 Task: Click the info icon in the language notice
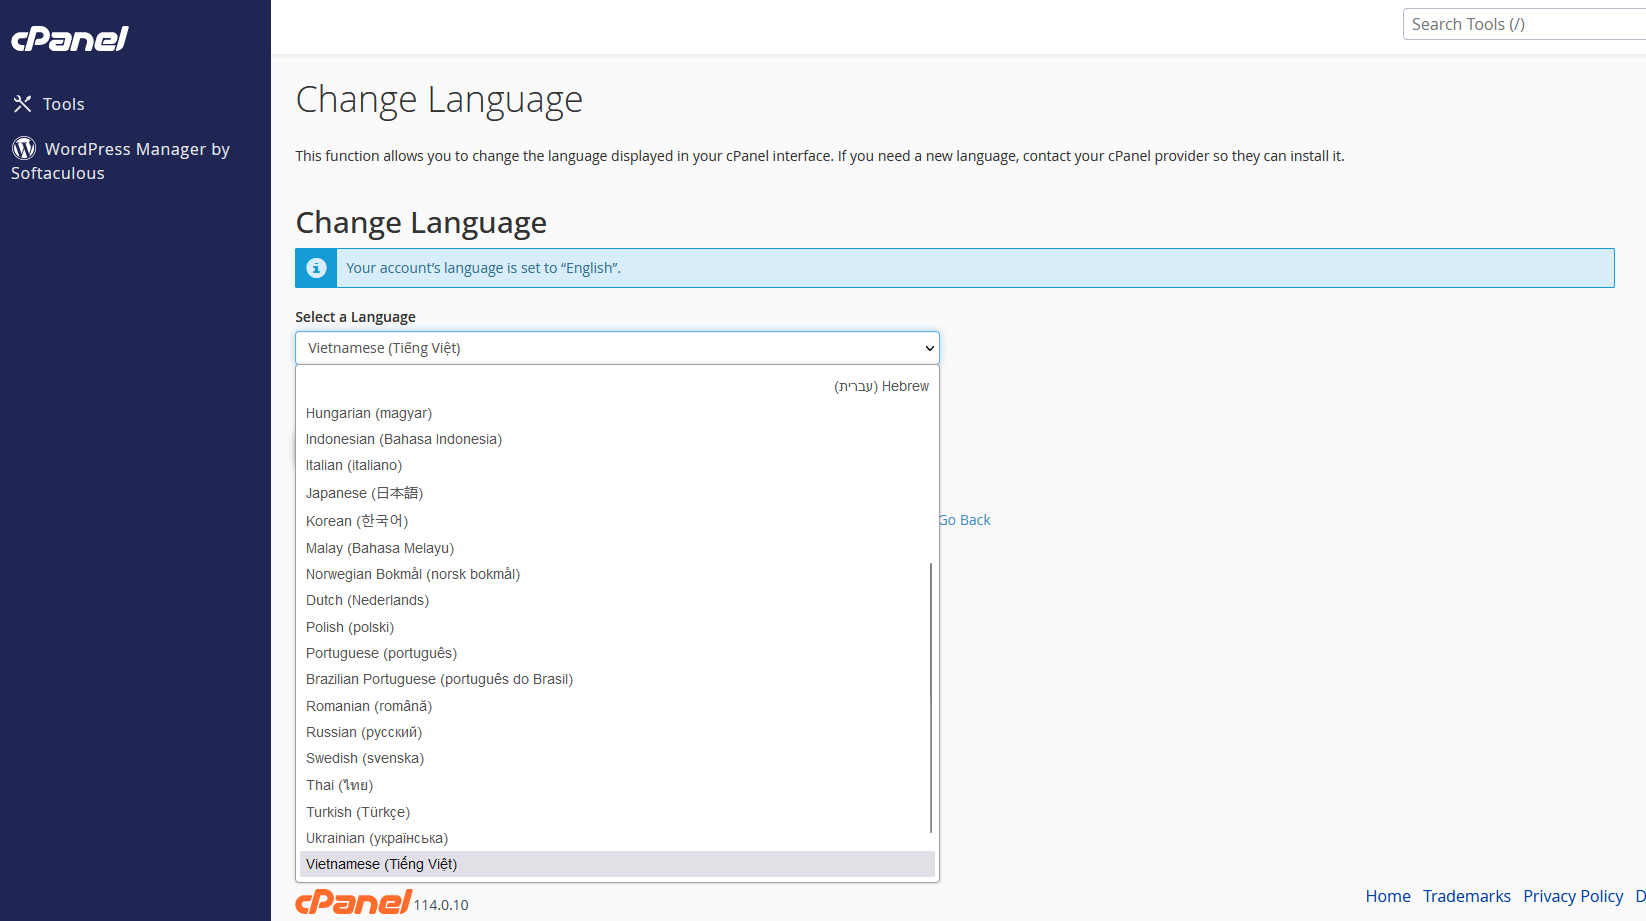click(x=316, y=268)
